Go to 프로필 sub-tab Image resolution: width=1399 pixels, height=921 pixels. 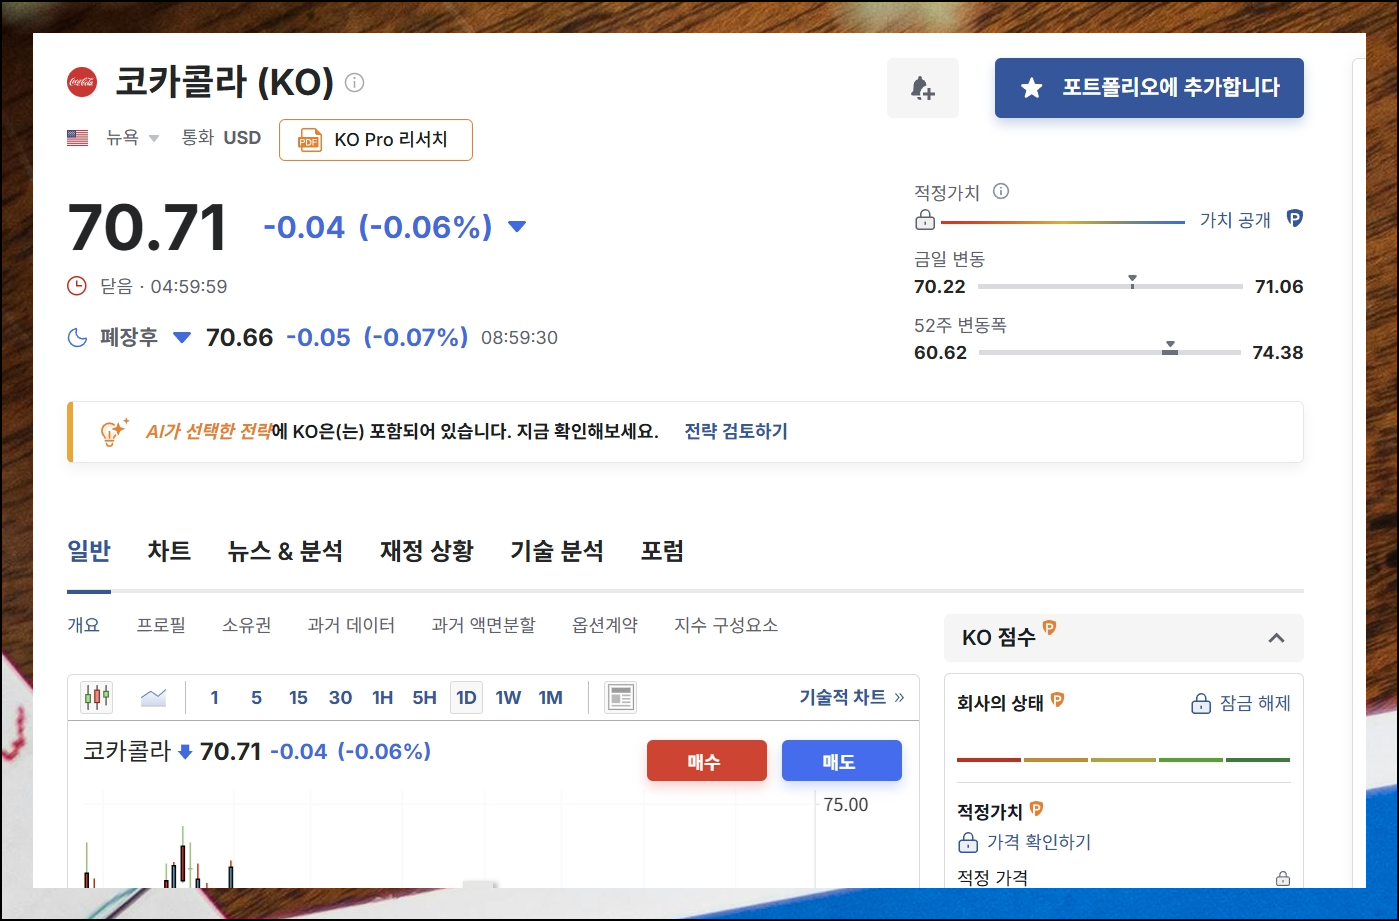click(x=161, y=625)
